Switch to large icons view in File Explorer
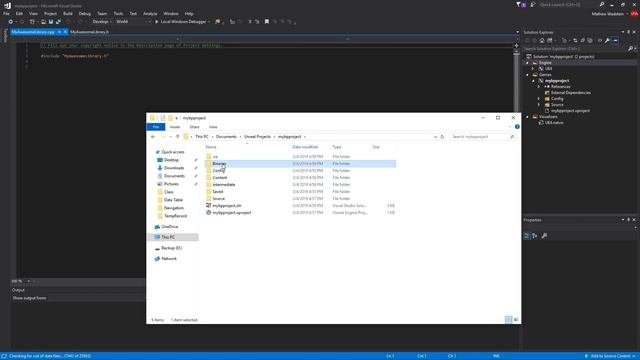Screen dimensions: 640x360 [x=516, y=320]
